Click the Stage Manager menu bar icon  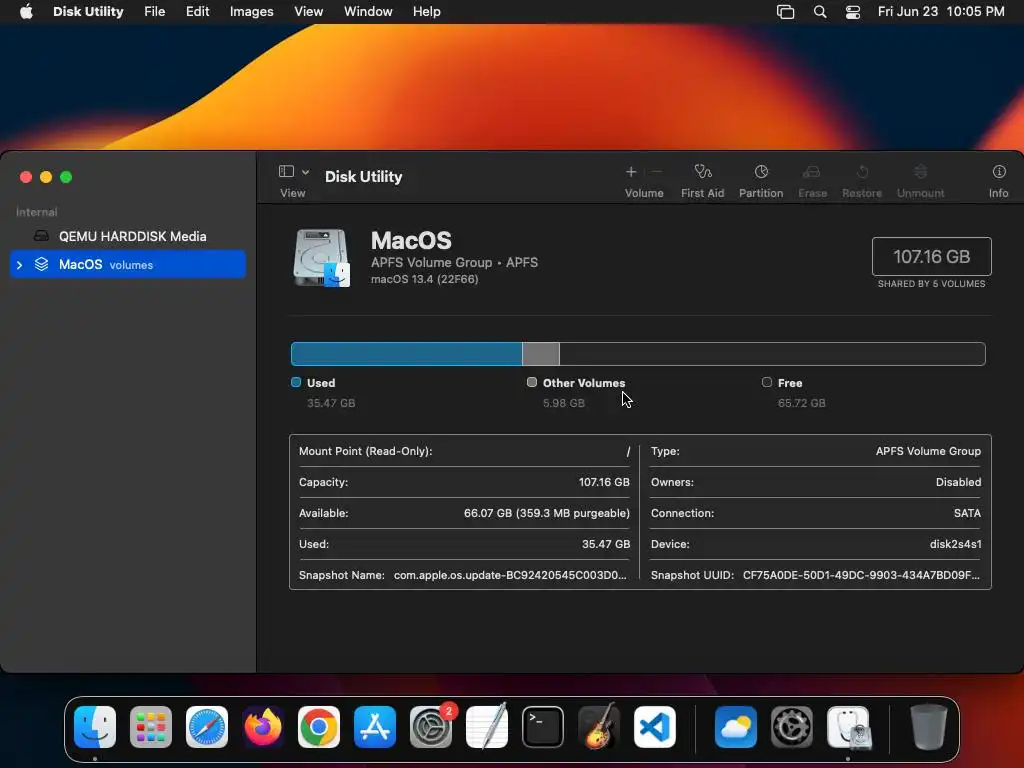(786, 12)
